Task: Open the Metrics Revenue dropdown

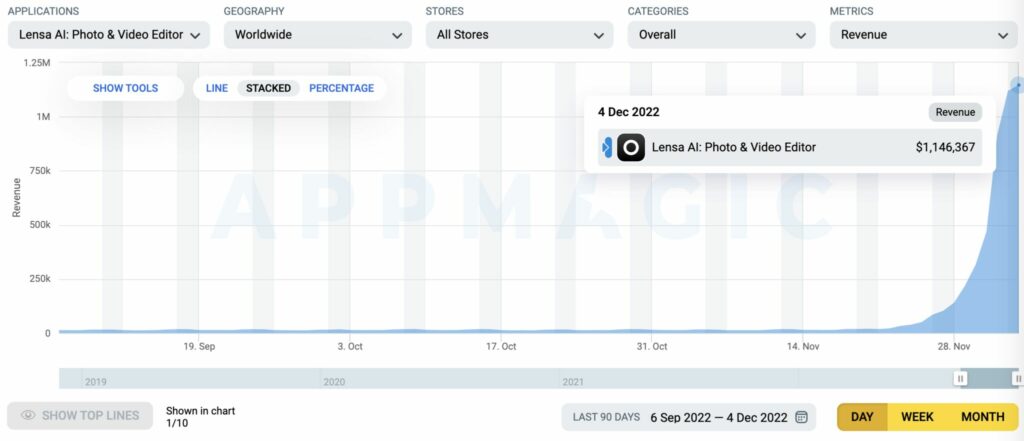Action: tap(924, 35)
